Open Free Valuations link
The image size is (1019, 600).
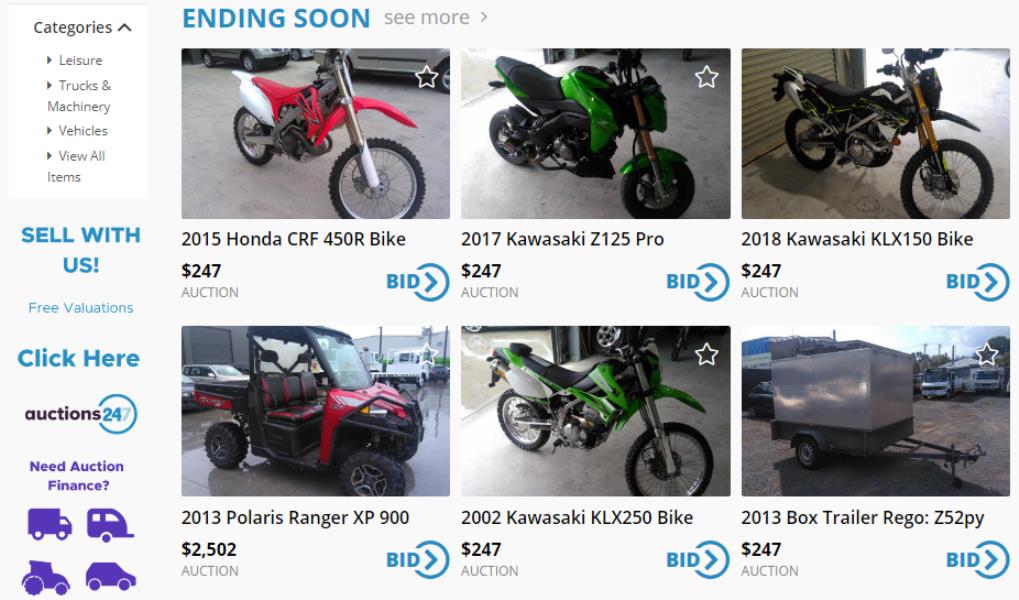[x=81, y=307]
